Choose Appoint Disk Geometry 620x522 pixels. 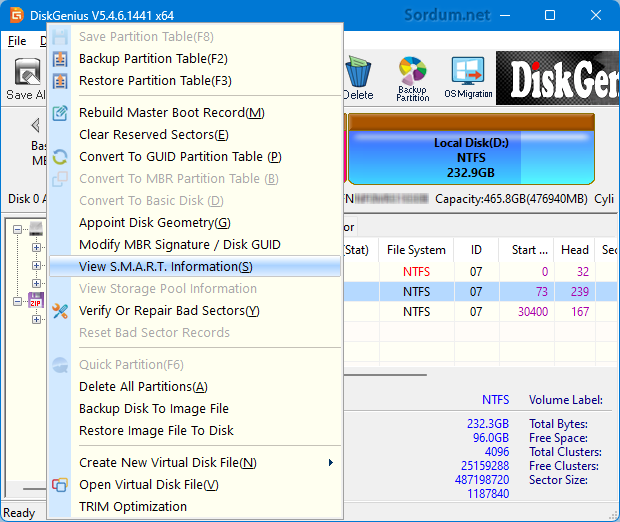coord(195,223)
